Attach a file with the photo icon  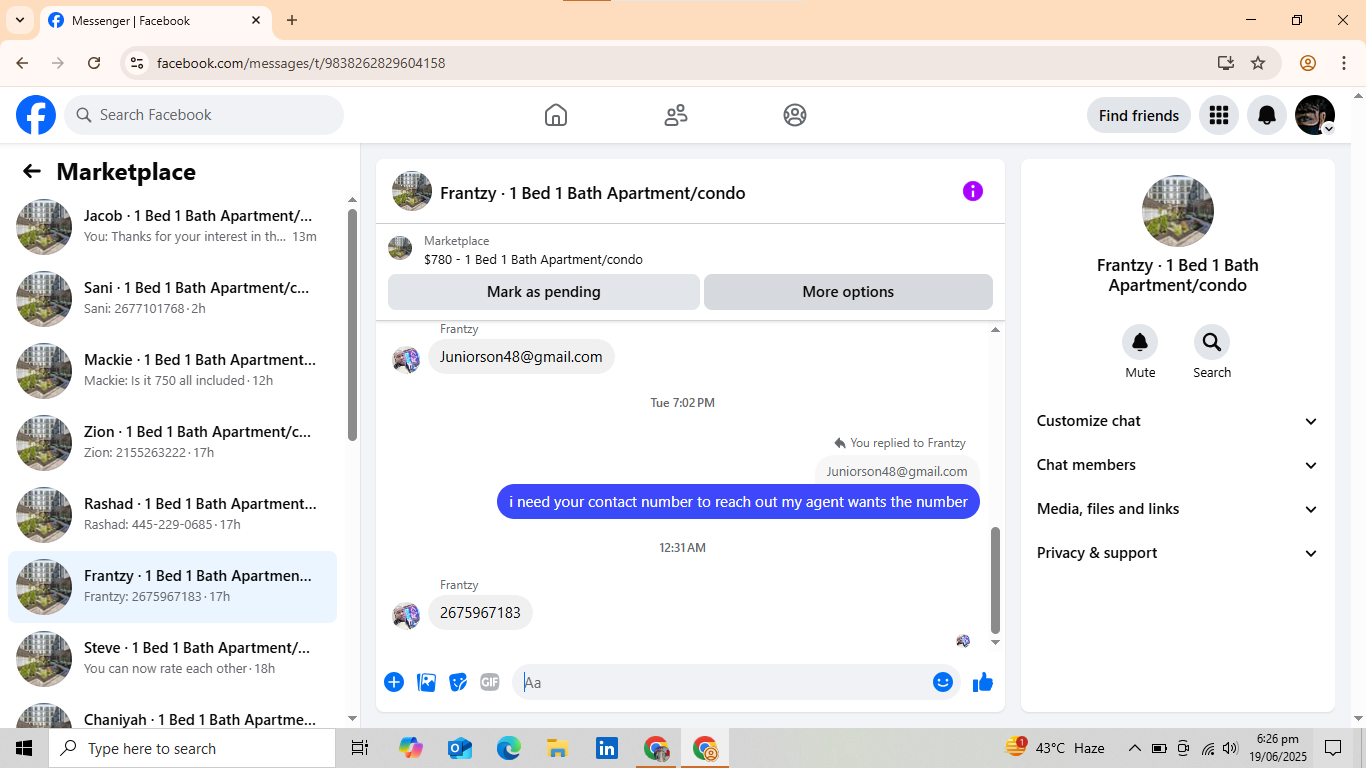pos(426,682)
